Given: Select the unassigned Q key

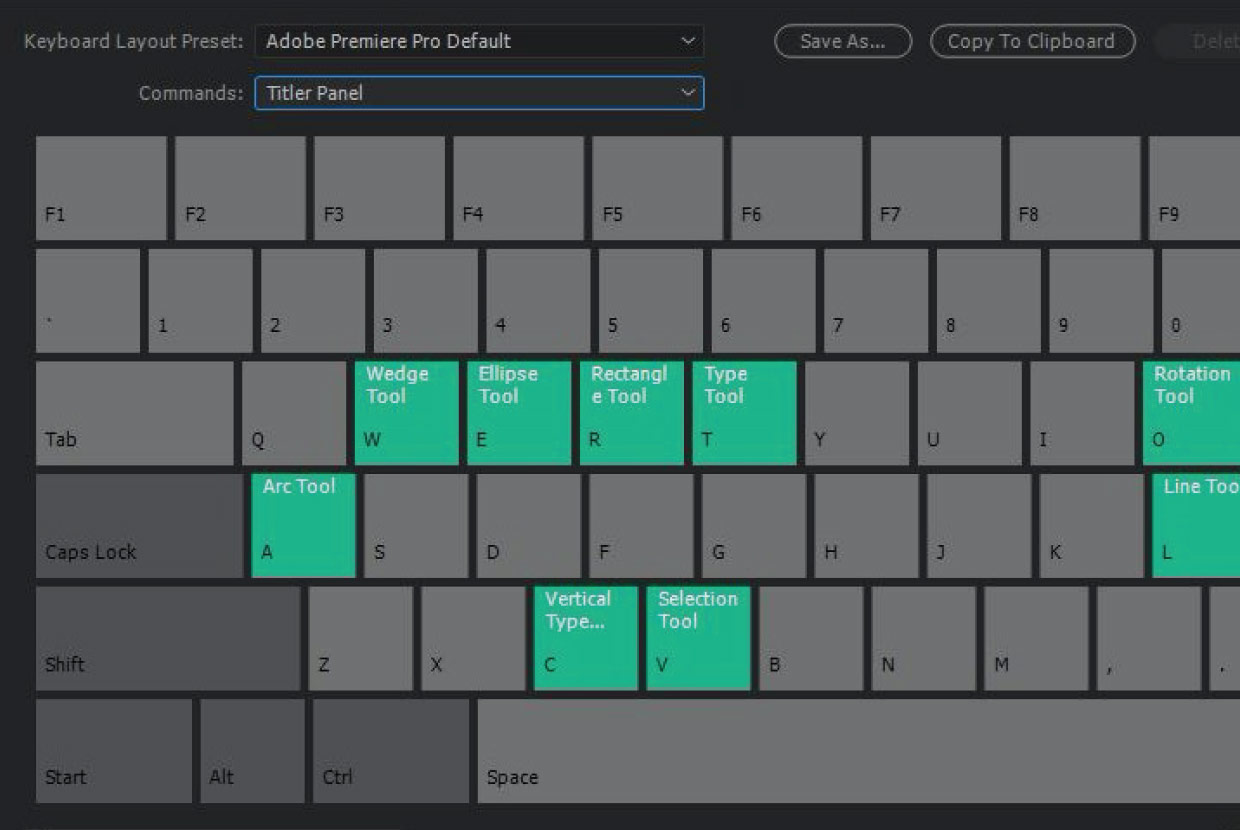Looking at the screenshot, I should [294, 413].
